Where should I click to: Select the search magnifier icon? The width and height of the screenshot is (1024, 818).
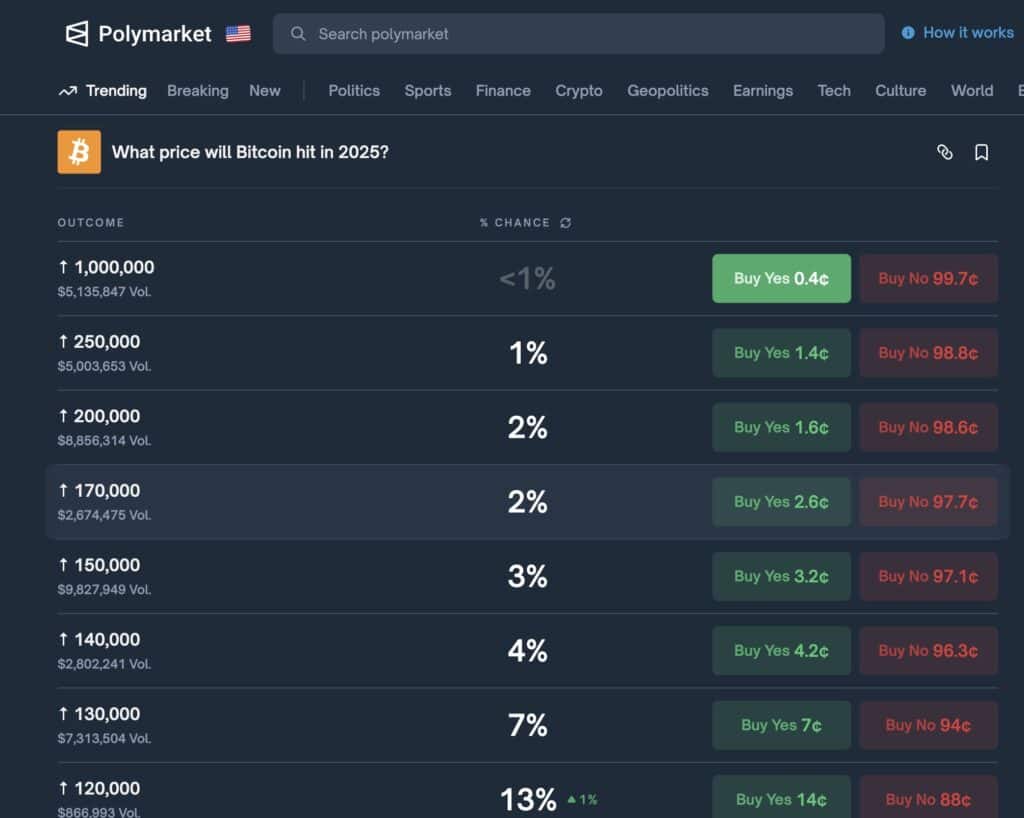click(298, 34)
